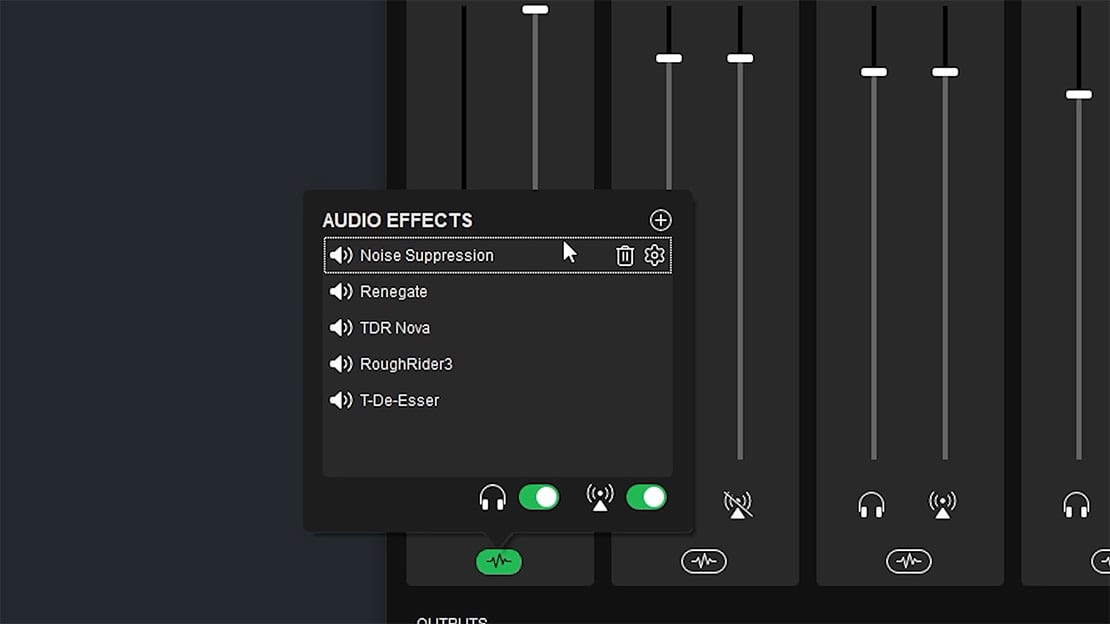Adjust third channel monitor fader handle

pyautogui.click(x=874, y=72)
